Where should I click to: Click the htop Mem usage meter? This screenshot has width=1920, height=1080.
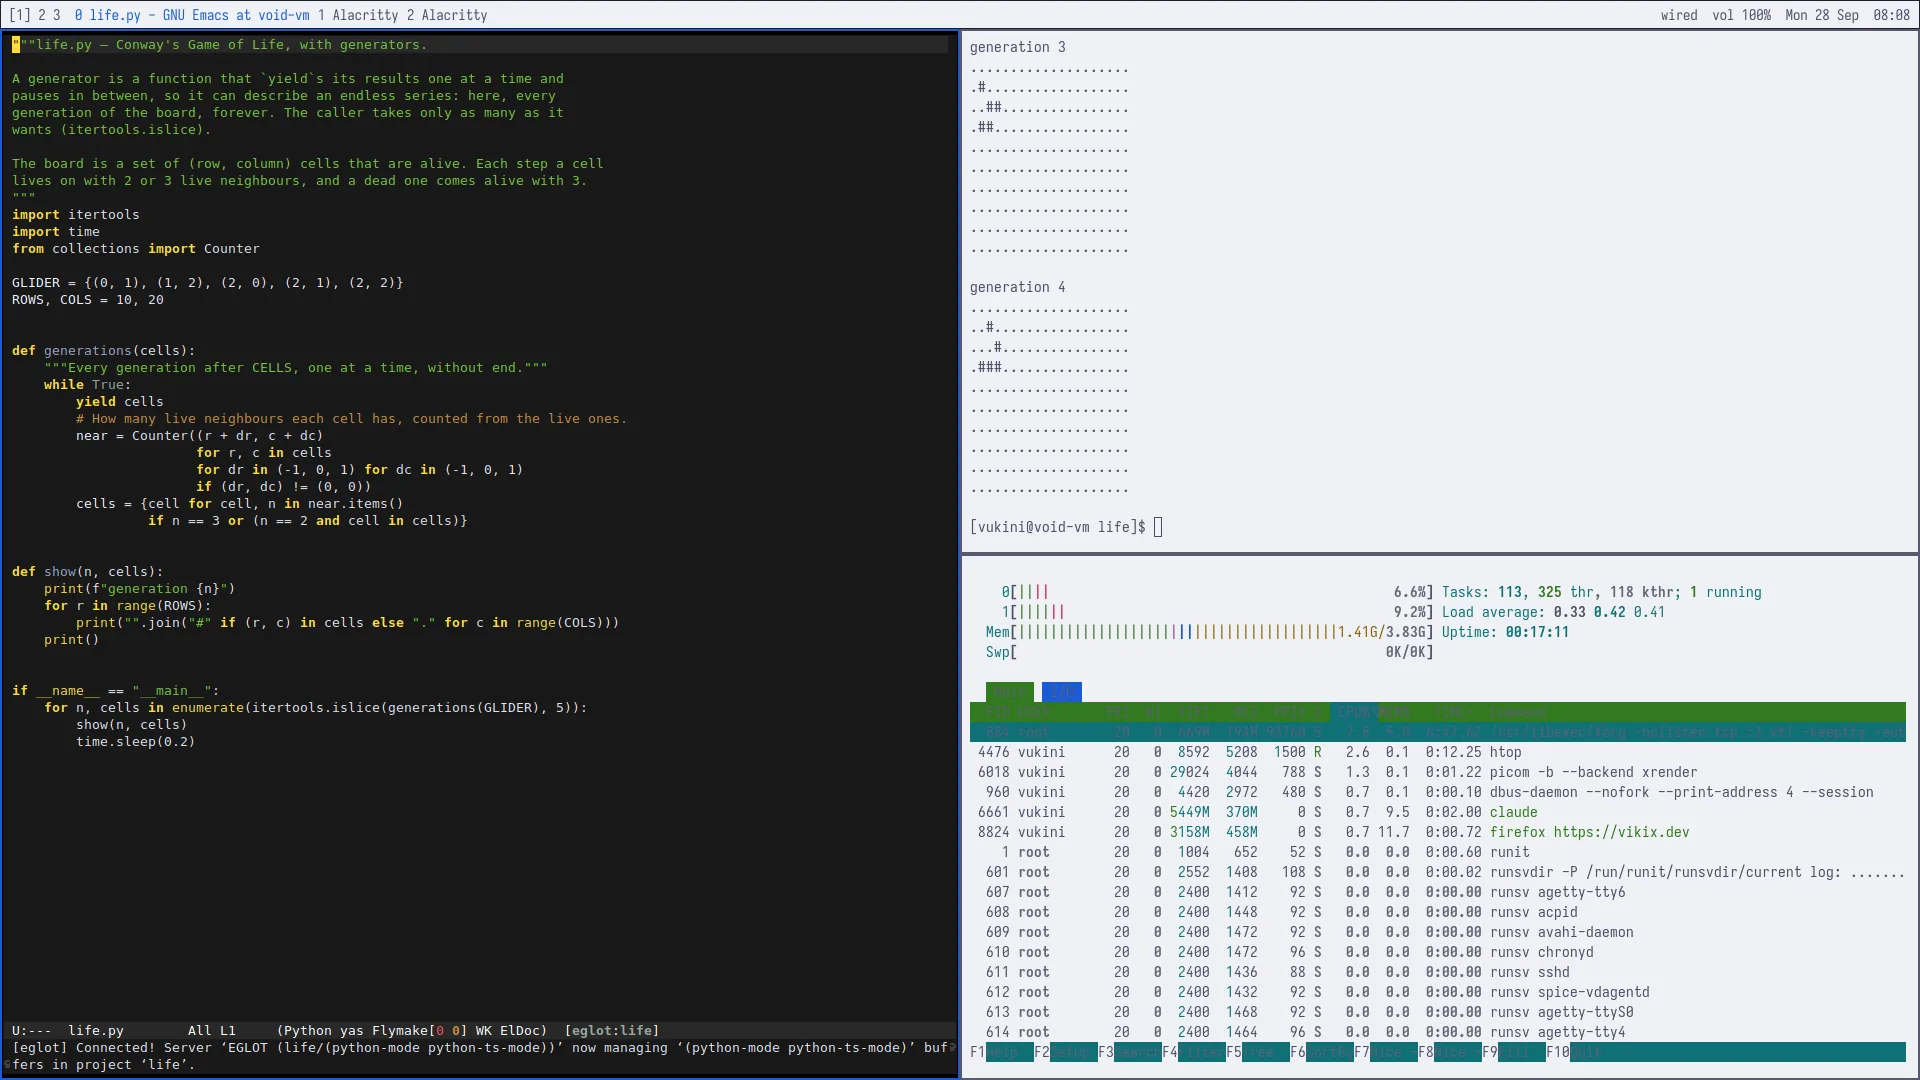(x=1209, y=632)
